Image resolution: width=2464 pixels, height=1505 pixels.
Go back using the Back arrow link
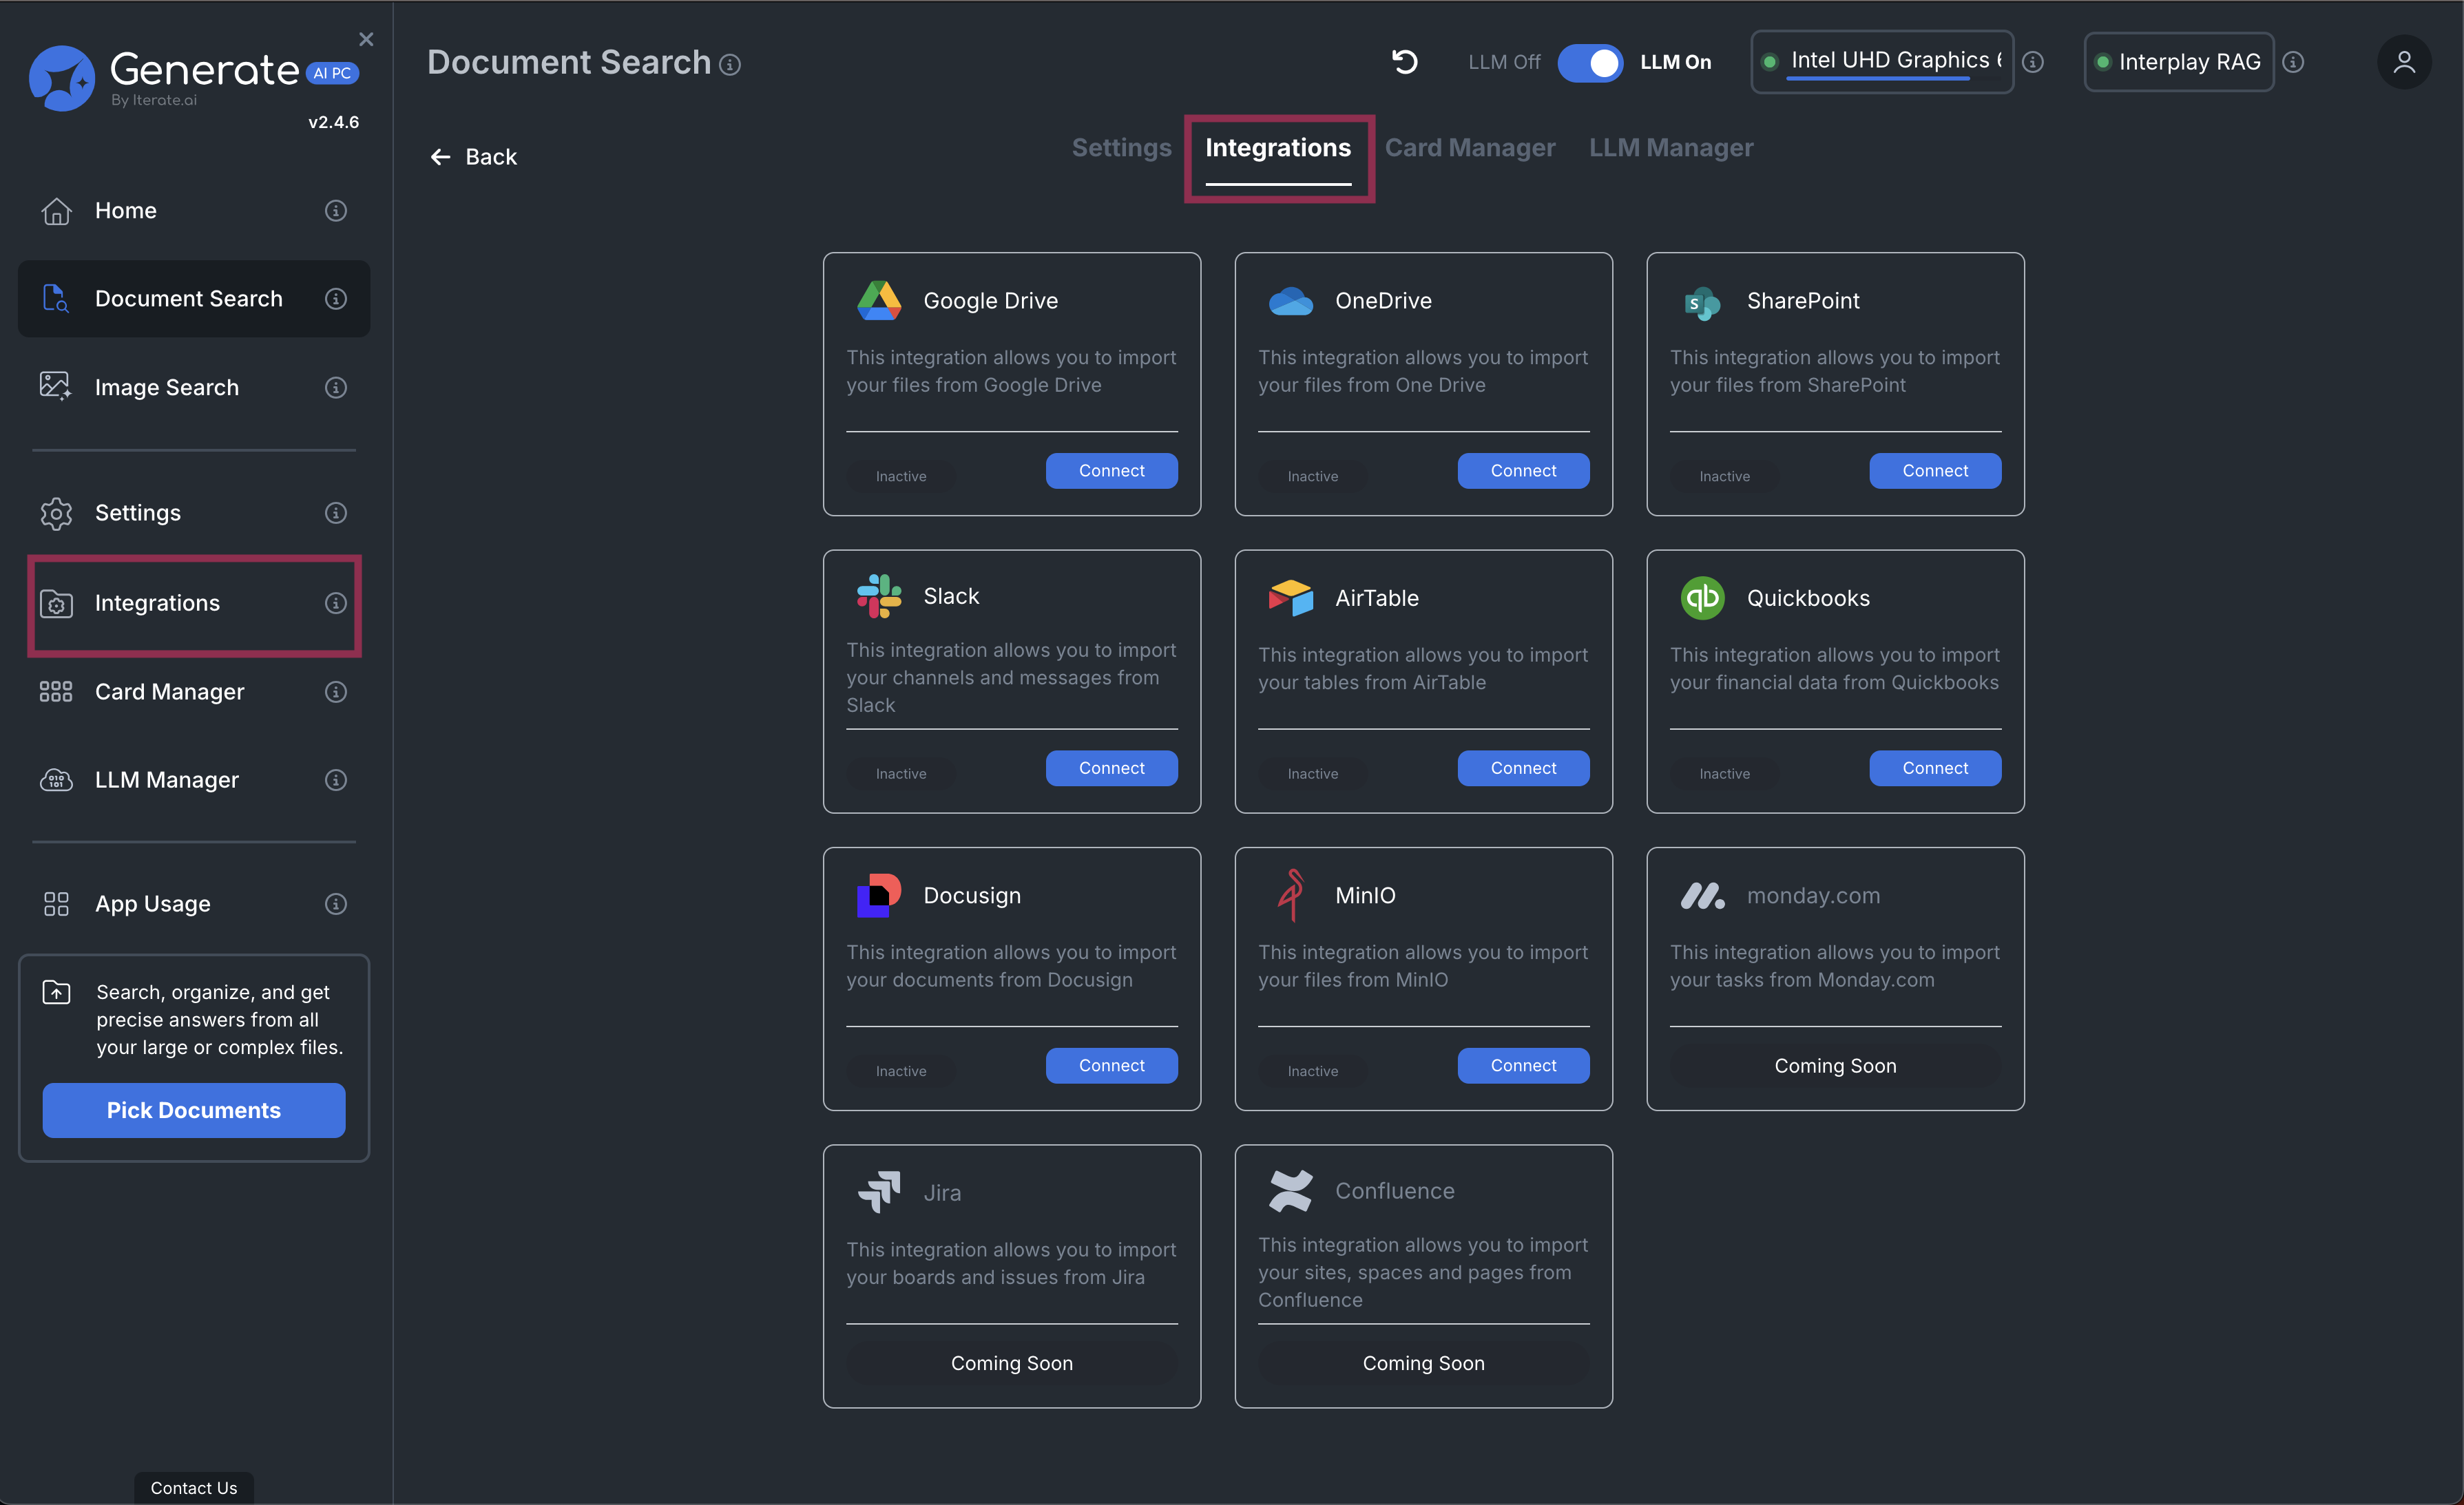pyautogui.click(x=473, y=157)
